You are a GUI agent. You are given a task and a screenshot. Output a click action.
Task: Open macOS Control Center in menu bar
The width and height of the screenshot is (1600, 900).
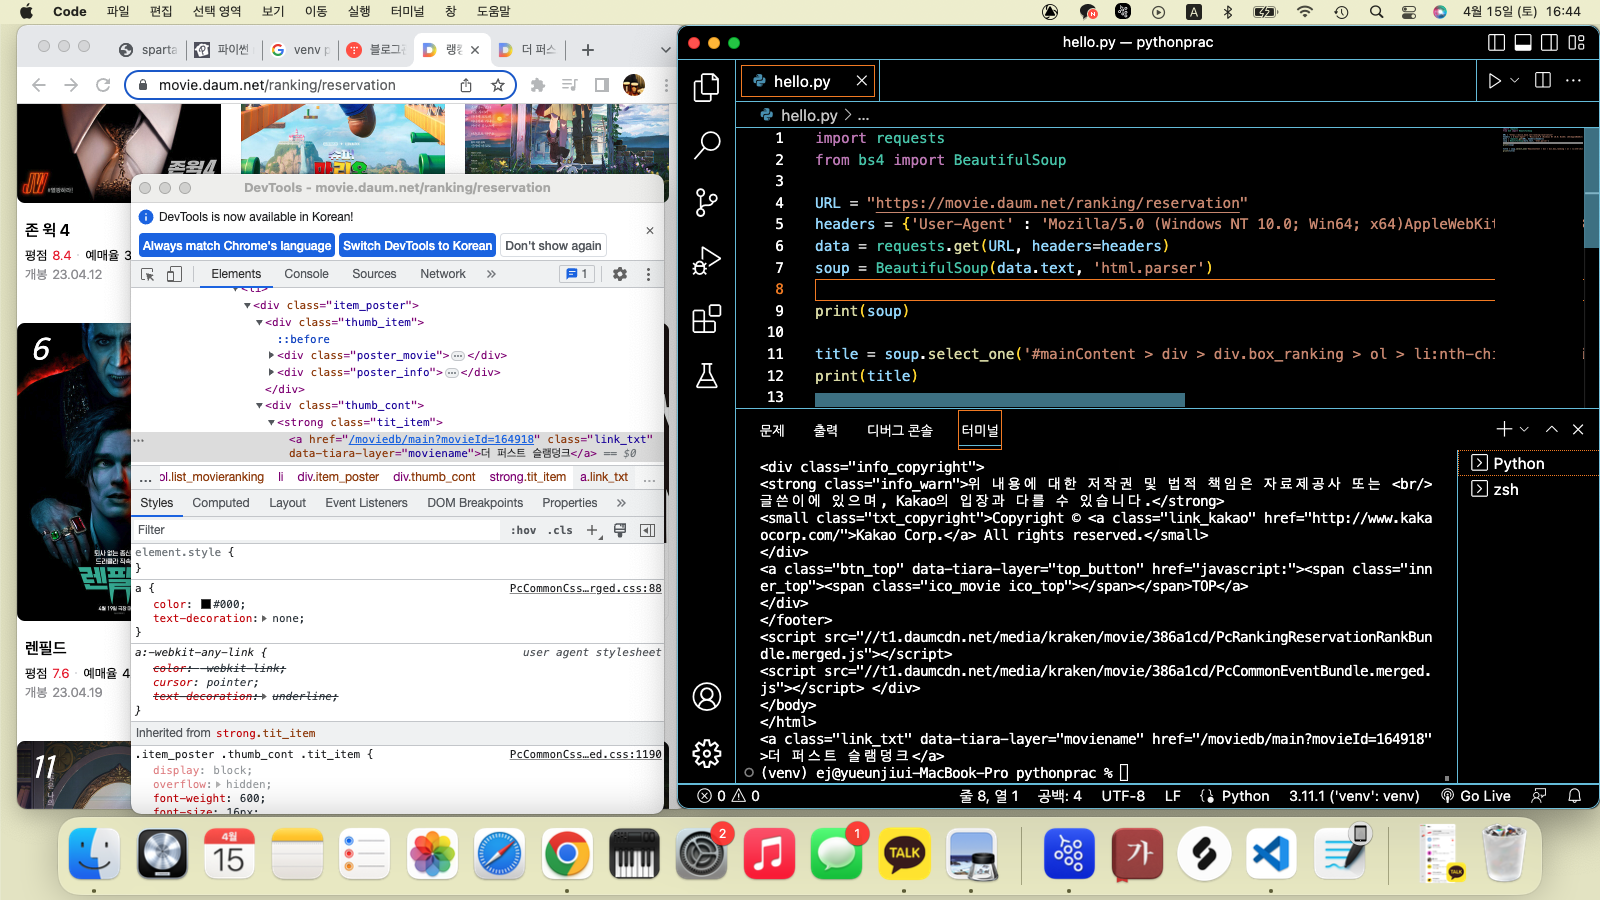tap(1409, 12)
